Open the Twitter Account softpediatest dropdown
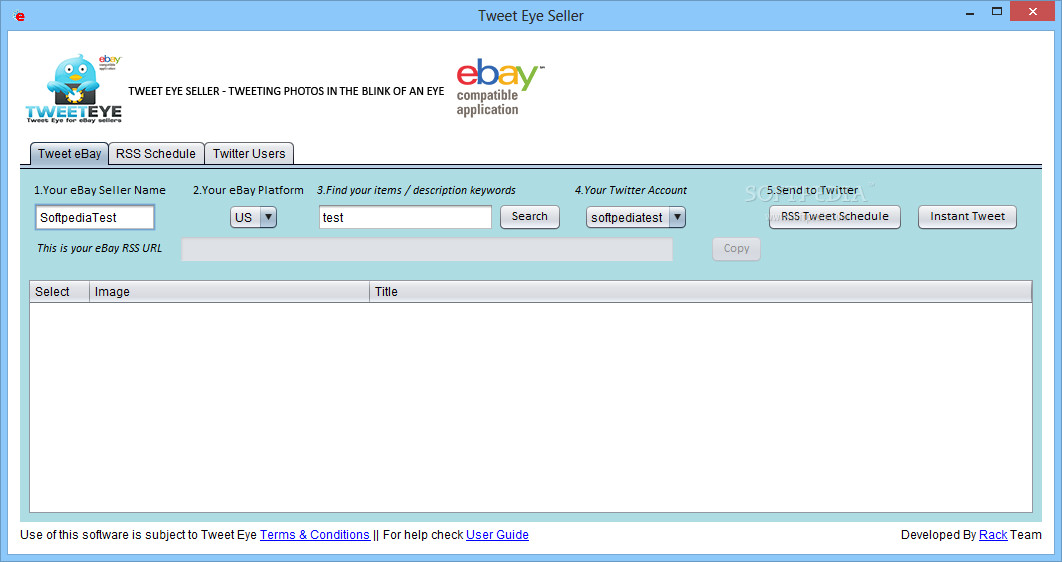Screen dimensions: 1062x562 (635, 217)
